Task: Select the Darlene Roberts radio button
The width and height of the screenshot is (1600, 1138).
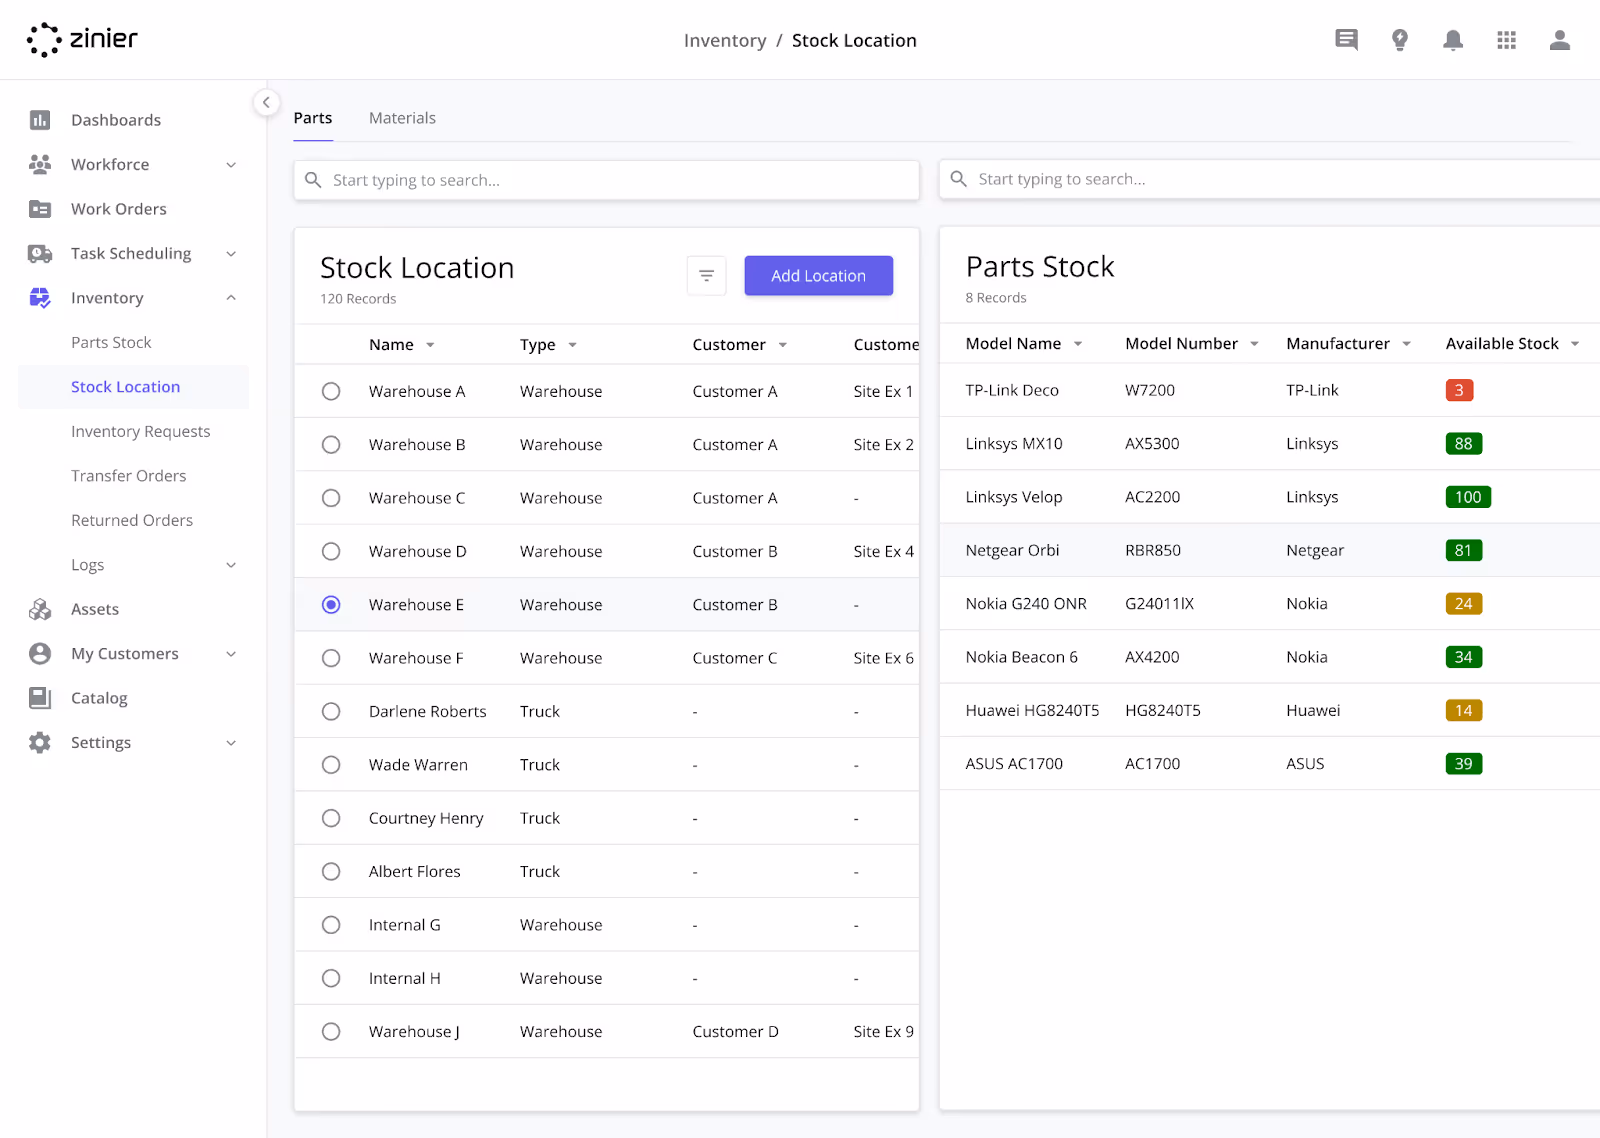Action: pyautogui.click(x=331, y=711)
